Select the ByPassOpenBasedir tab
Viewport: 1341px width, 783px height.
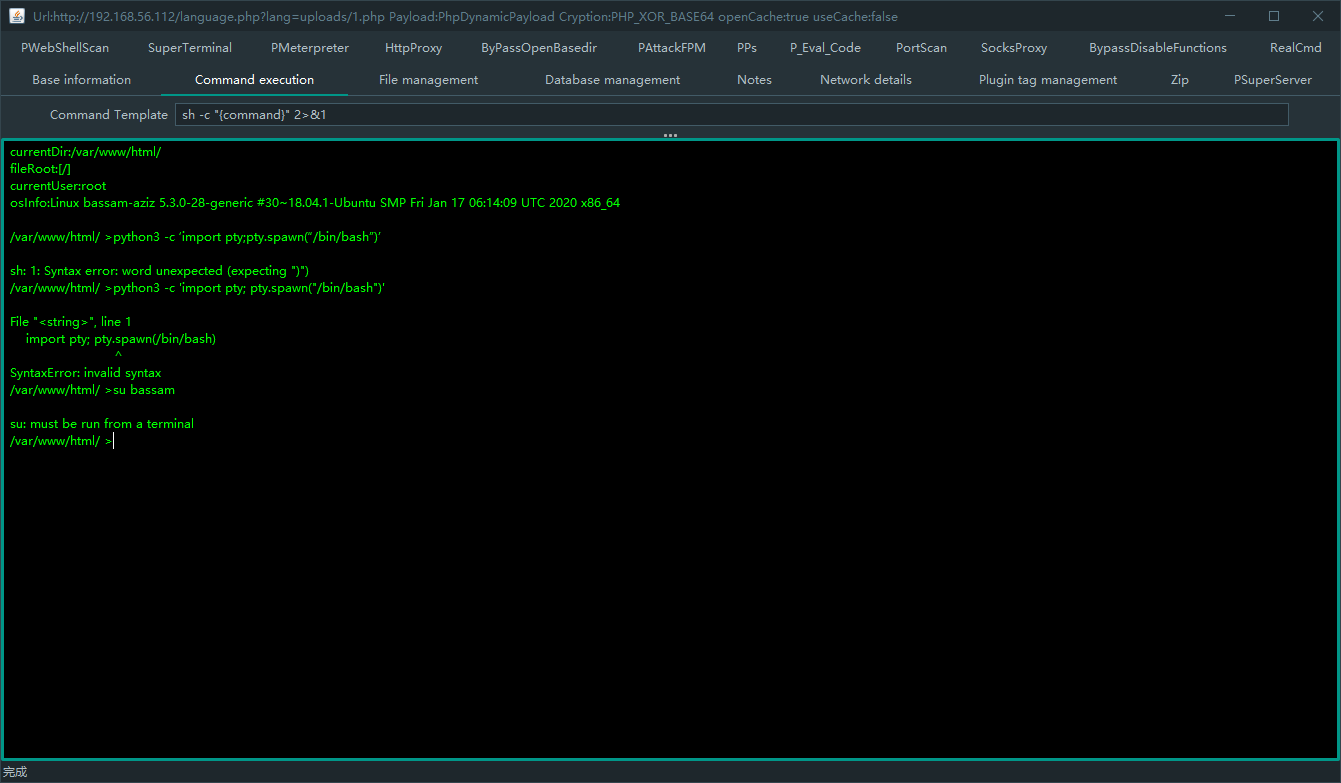(539, 47)
